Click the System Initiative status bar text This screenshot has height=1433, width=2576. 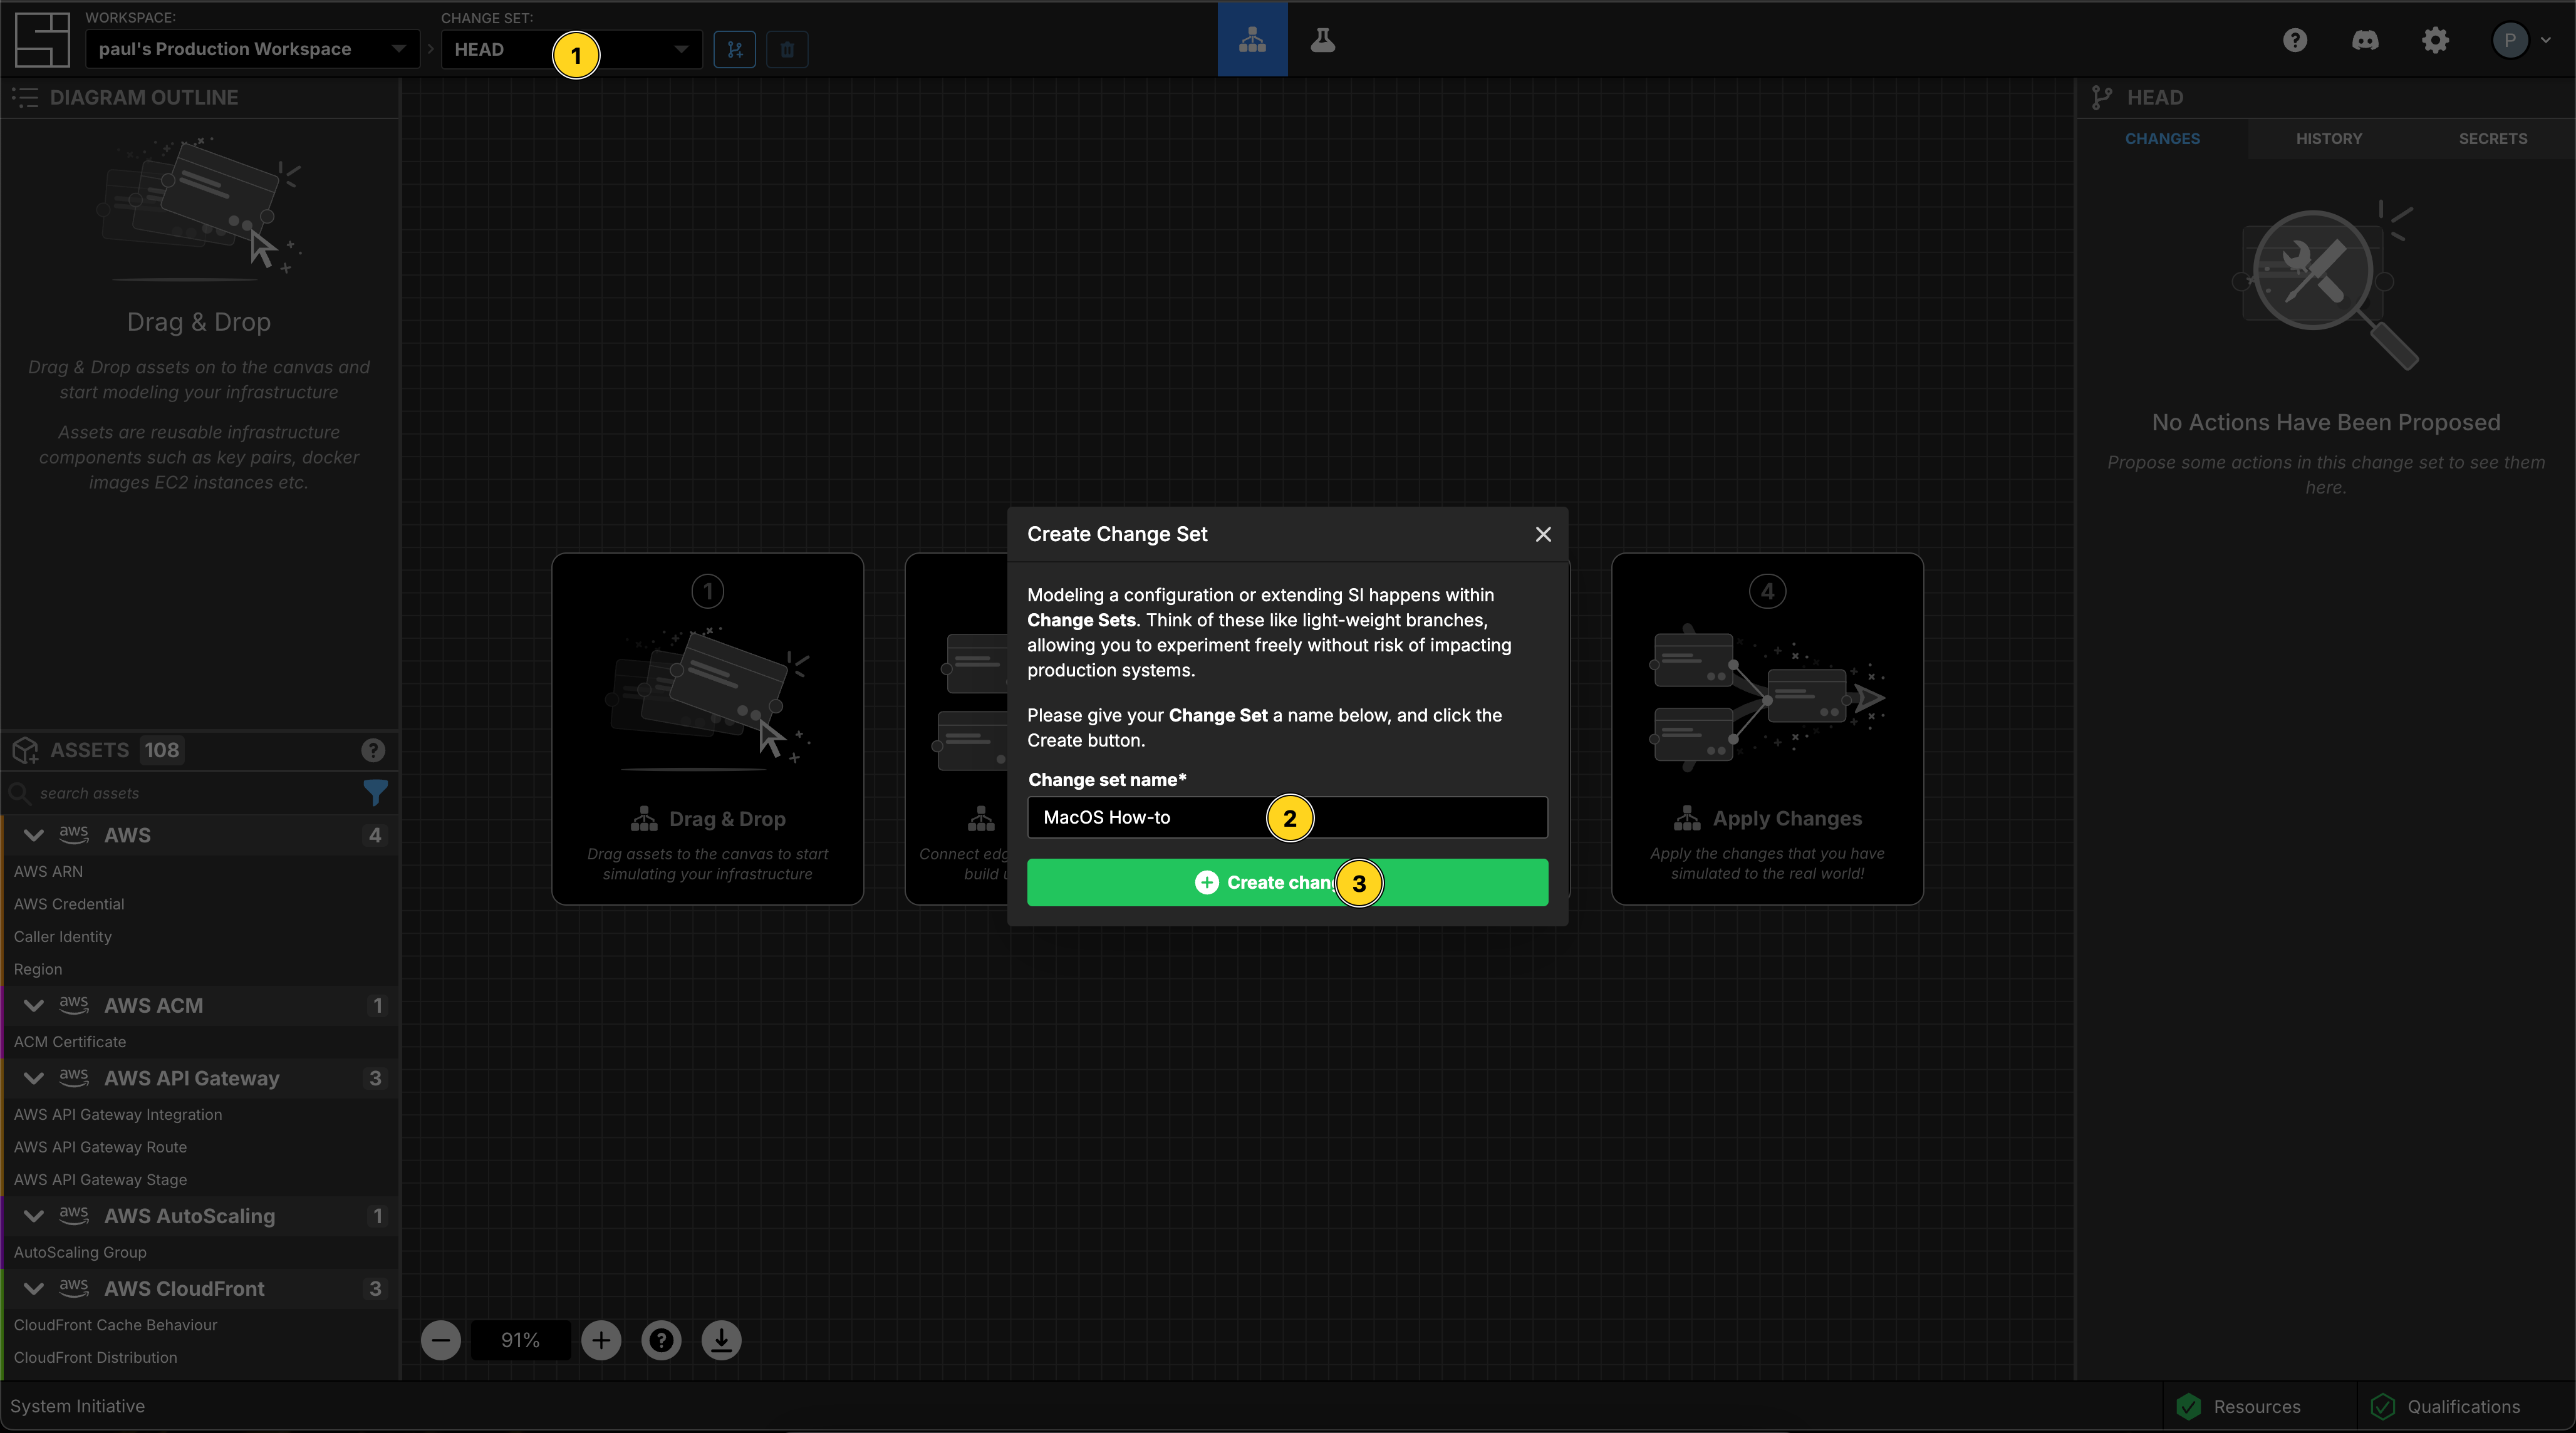pyautogui.click(x=77, y=1406)
